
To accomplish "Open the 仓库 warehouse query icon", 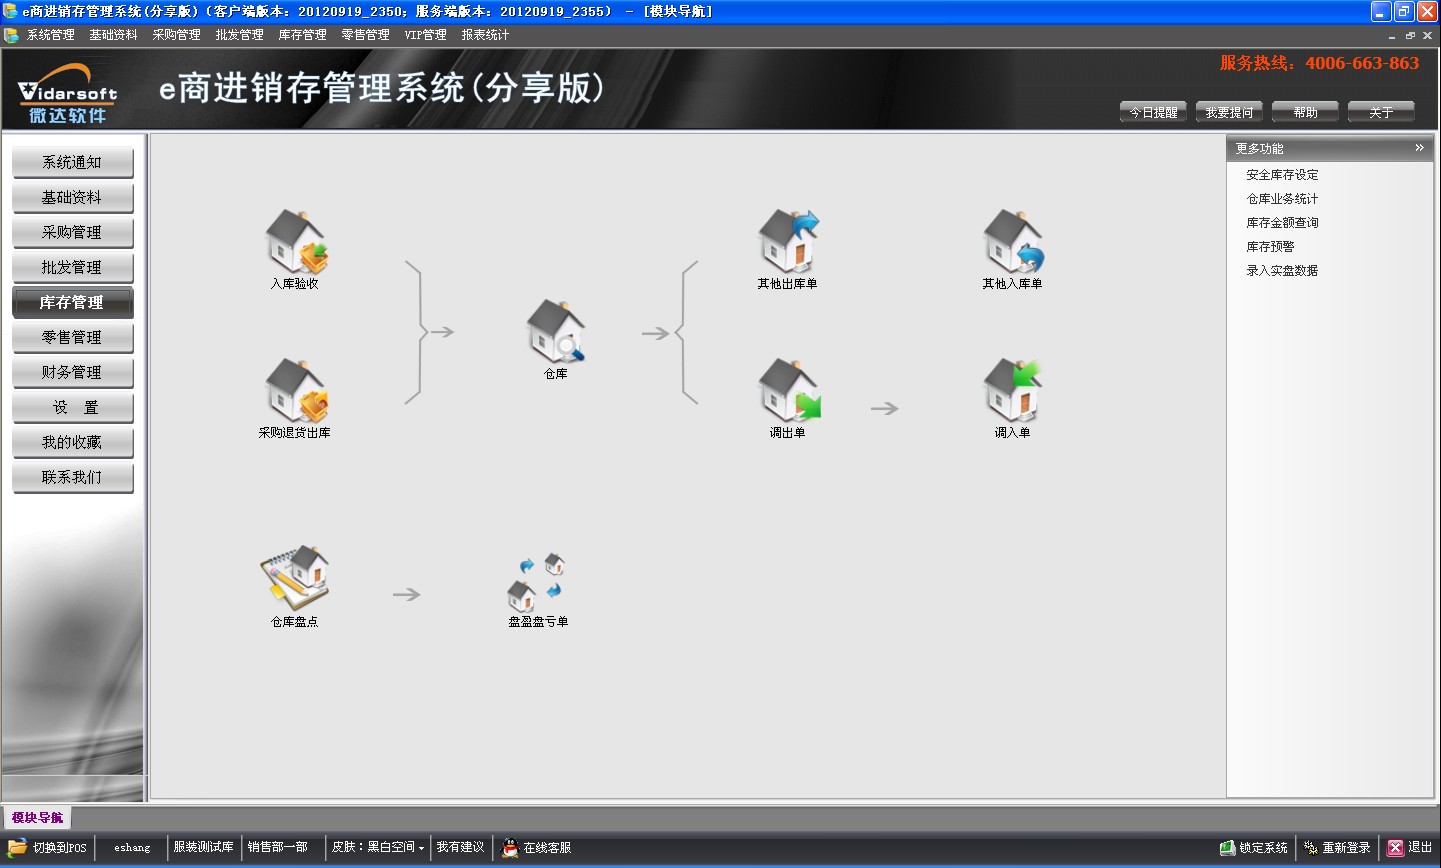I will point(556,331).
